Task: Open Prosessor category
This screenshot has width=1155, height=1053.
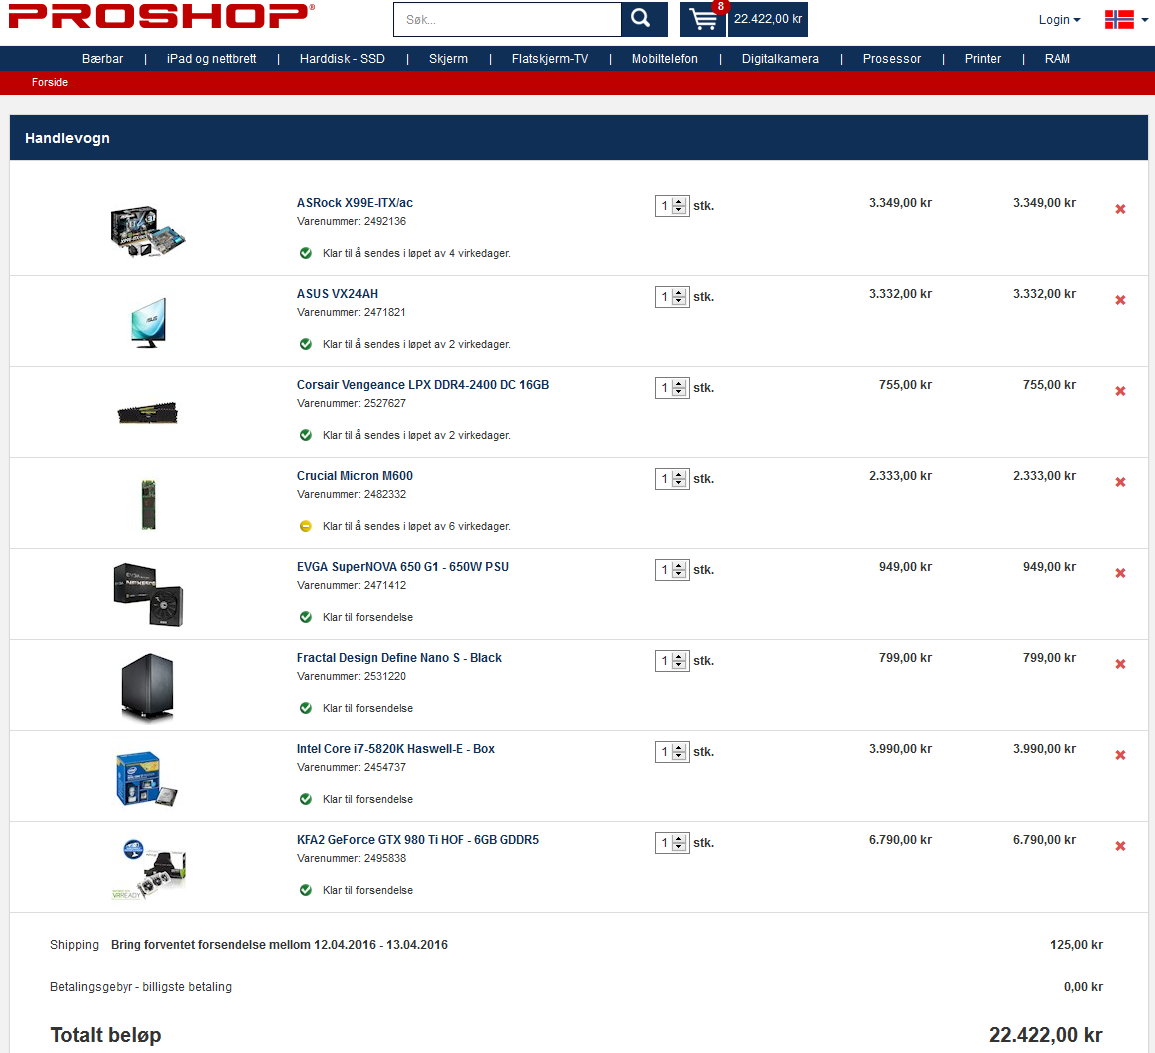Action: click(891, 58)
